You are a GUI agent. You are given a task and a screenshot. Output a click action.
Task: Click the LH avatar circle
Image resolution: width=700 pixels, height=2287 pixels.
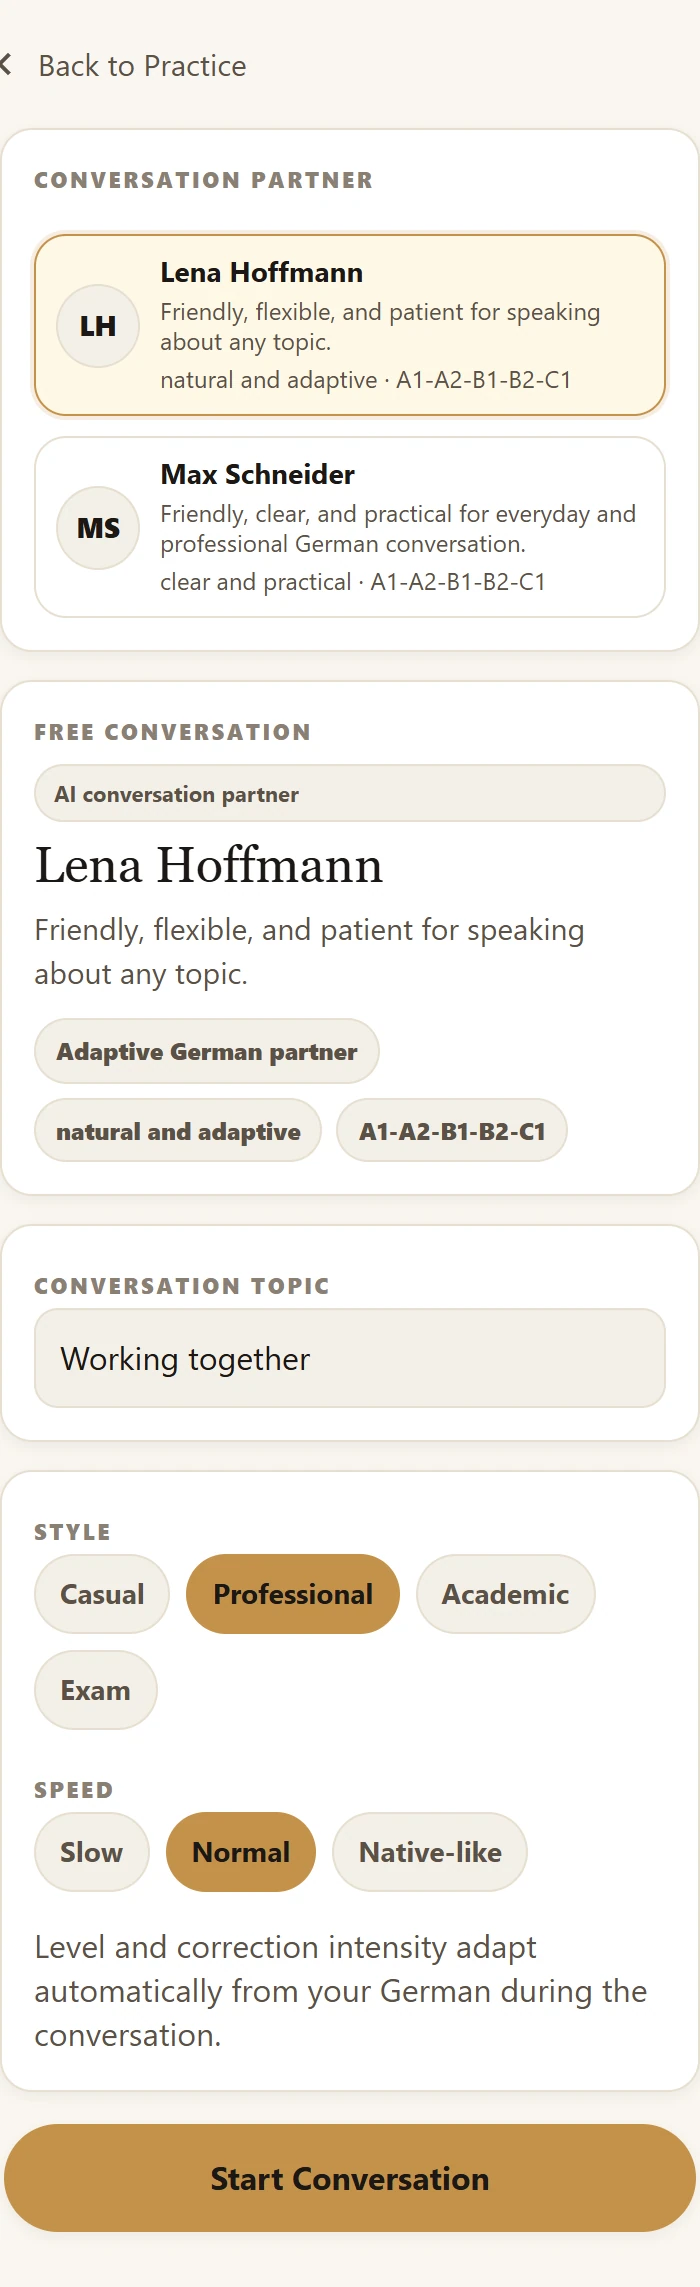click(98, 326)
